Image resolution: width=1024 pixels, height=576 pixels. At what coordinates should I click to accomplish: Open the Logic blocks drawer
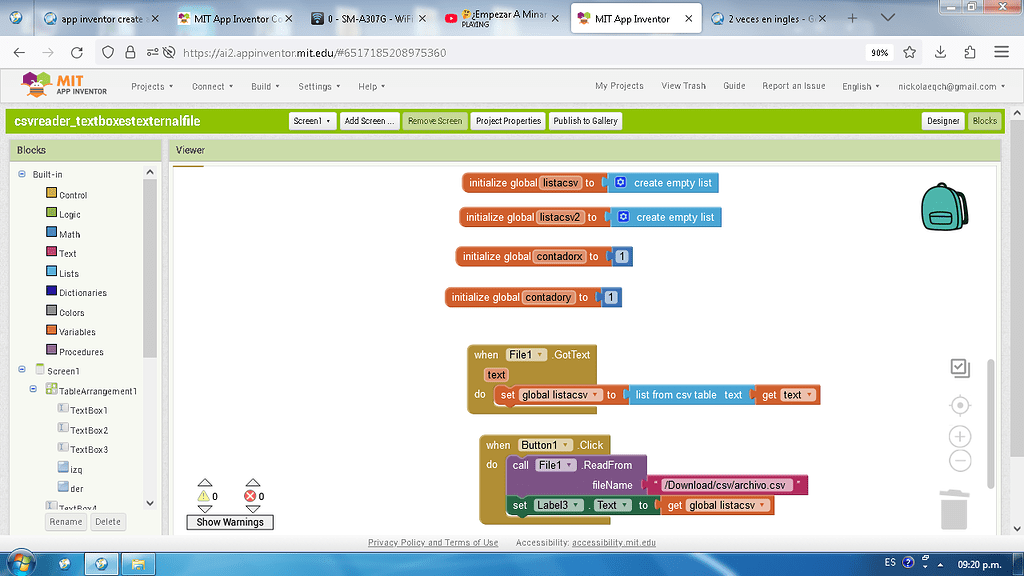pyautogui.click(x=69, y=214)
